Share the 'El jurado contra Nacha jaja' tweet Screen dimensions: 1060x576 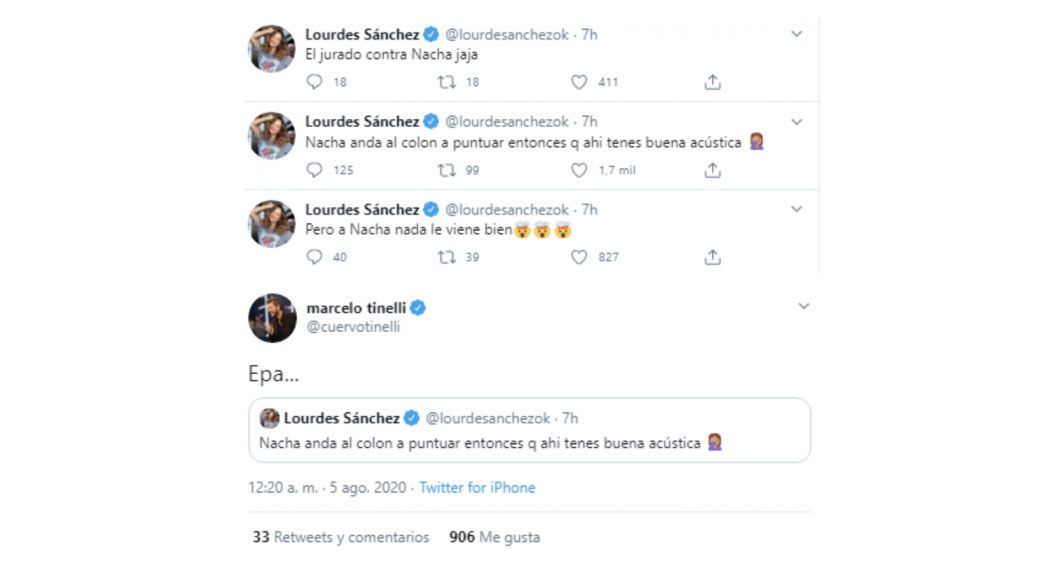(x=712, y=83)
